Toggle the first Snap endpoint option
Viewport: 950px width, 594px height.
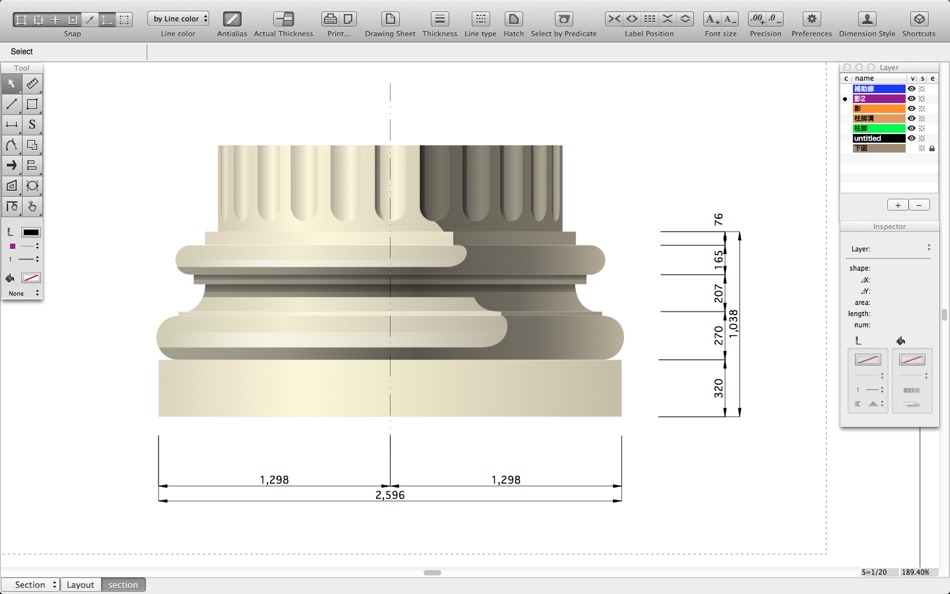pos(21,19)
